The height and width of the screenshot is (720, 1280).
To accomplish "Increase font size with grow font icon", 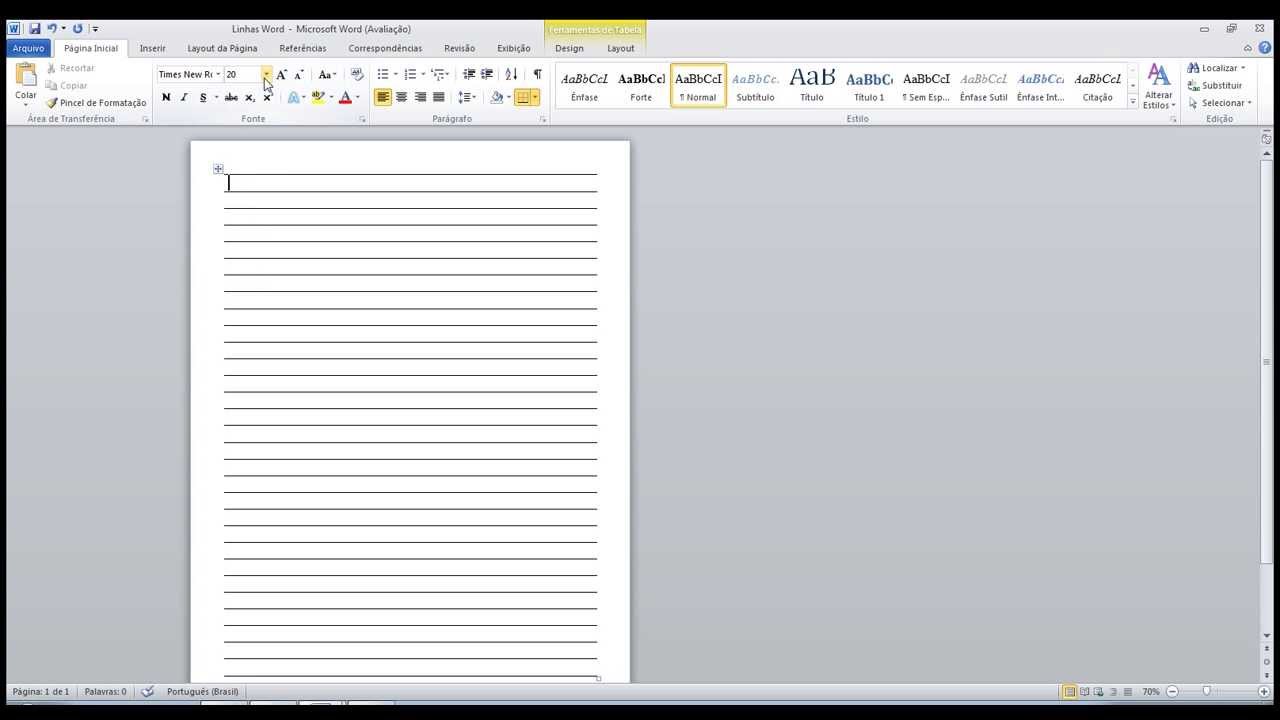I will click(281, 74).
